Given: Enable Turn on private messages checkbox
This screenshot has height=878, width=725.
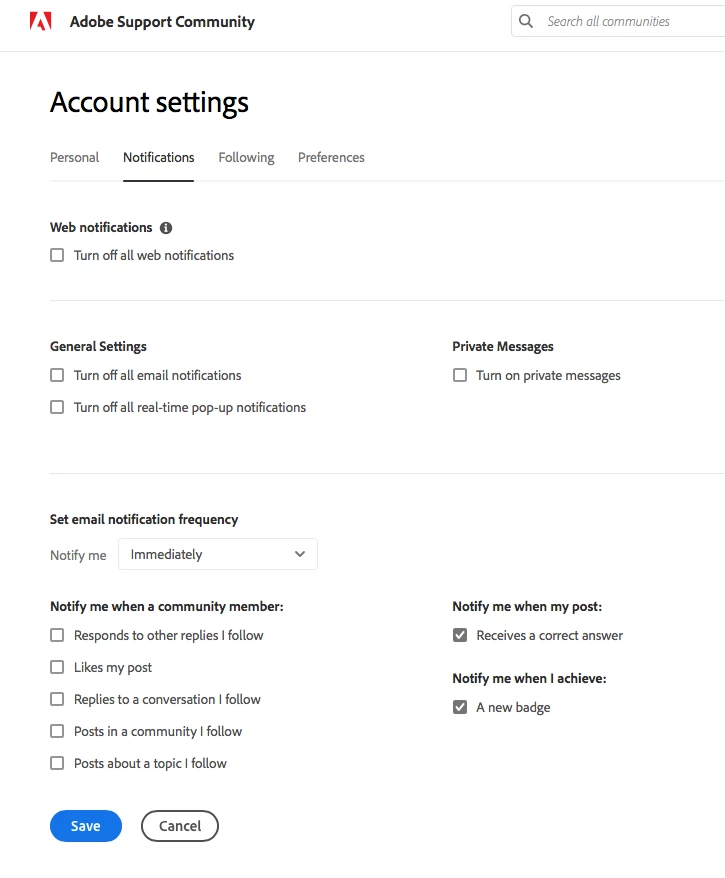Looking at the screenshot, I should (460, 375).
